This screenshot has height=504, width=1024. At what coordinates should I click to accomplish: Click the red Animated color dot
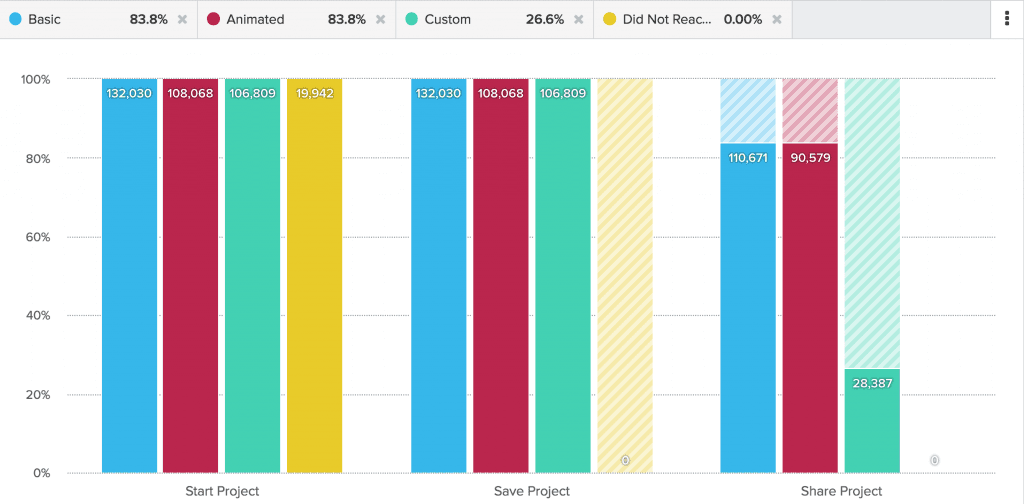click(x=213, y=19)
